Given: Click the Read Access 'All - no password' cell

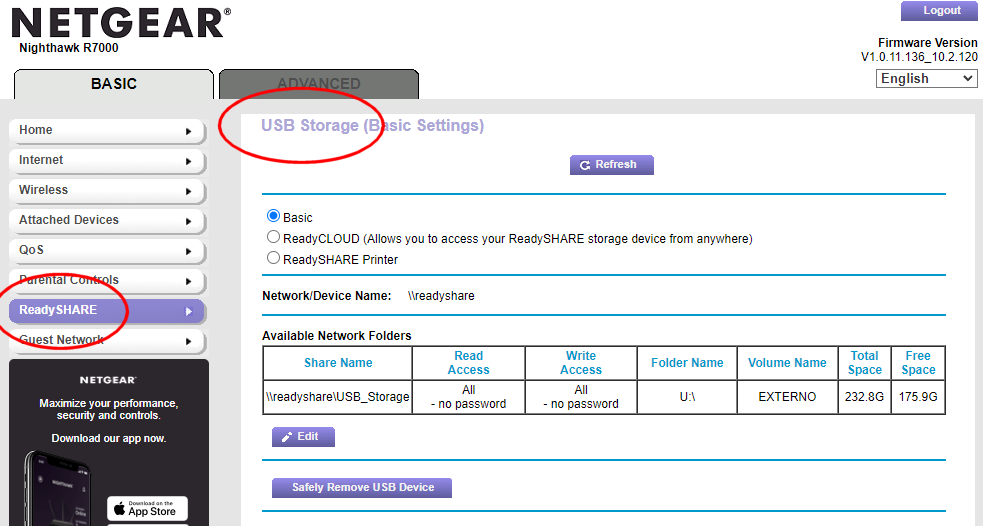Looking at the screenshot, I should 468,397.
